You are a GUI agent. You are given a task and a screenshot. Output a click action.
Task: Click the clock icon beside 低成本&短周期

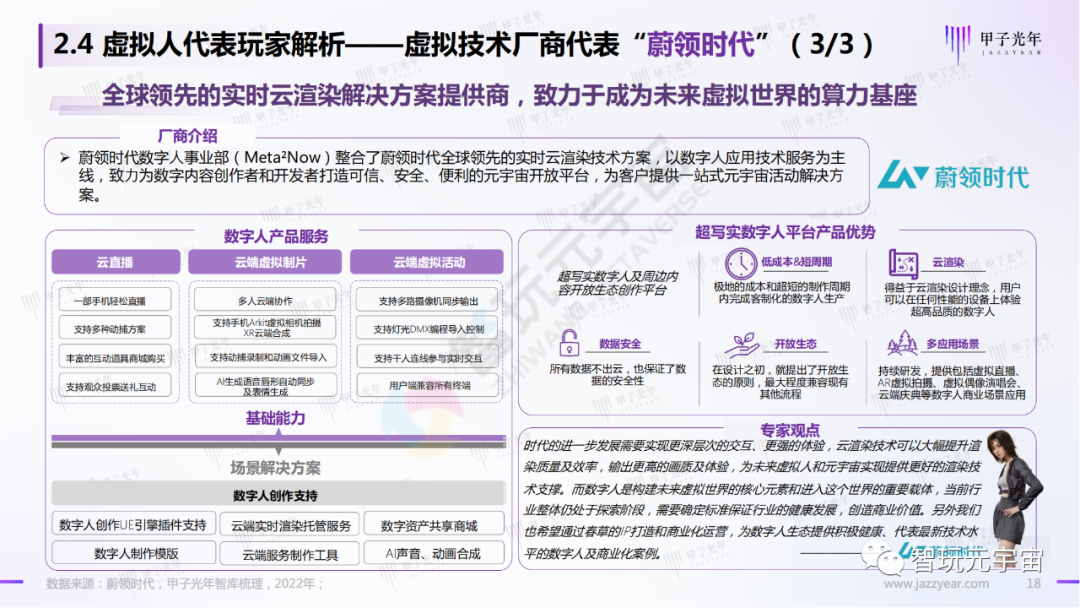click(740, 264)
